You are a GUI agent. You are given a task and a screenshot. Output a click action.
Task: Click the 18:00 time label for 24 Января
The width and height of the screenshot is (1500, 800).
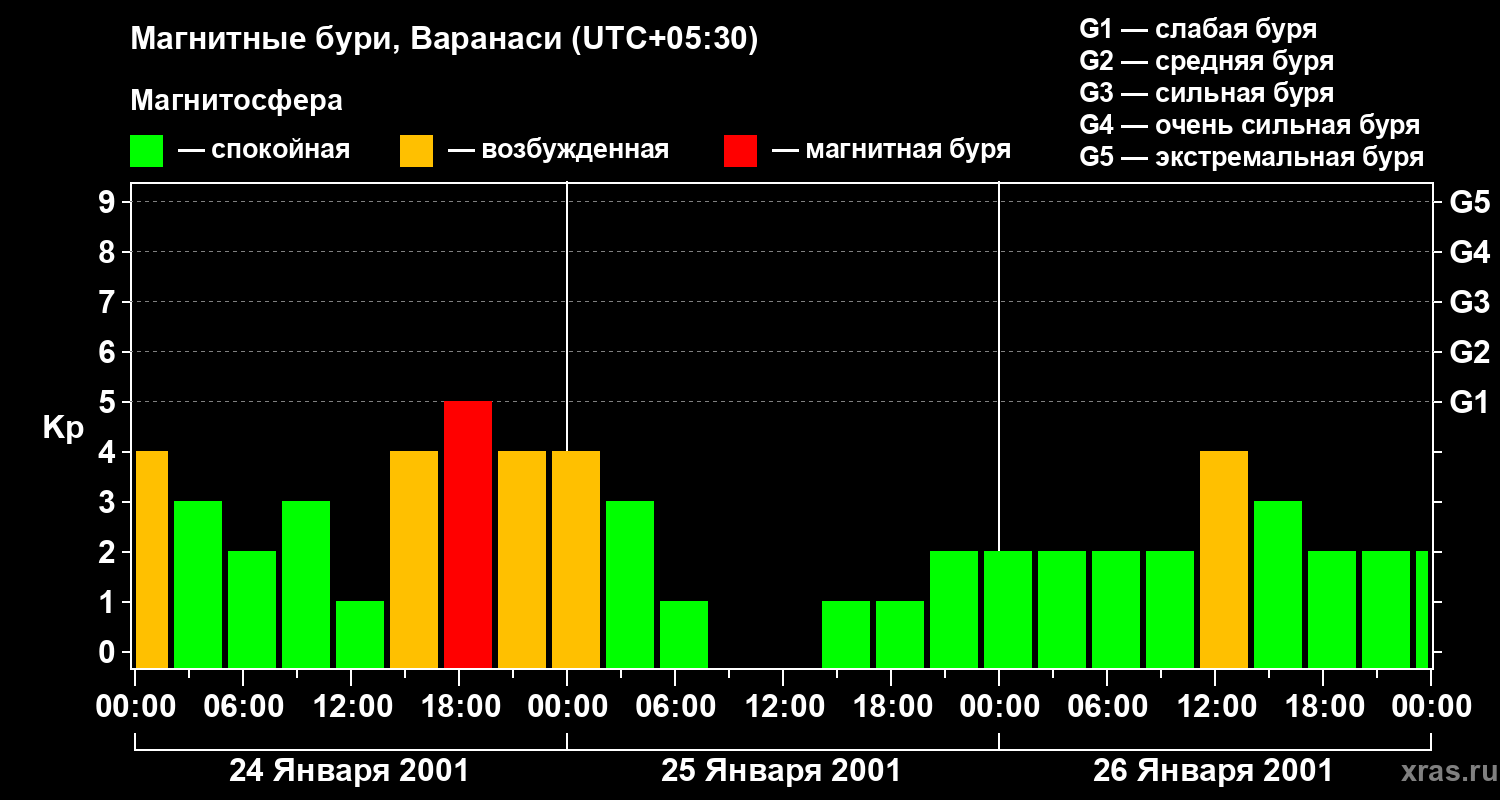459,706
